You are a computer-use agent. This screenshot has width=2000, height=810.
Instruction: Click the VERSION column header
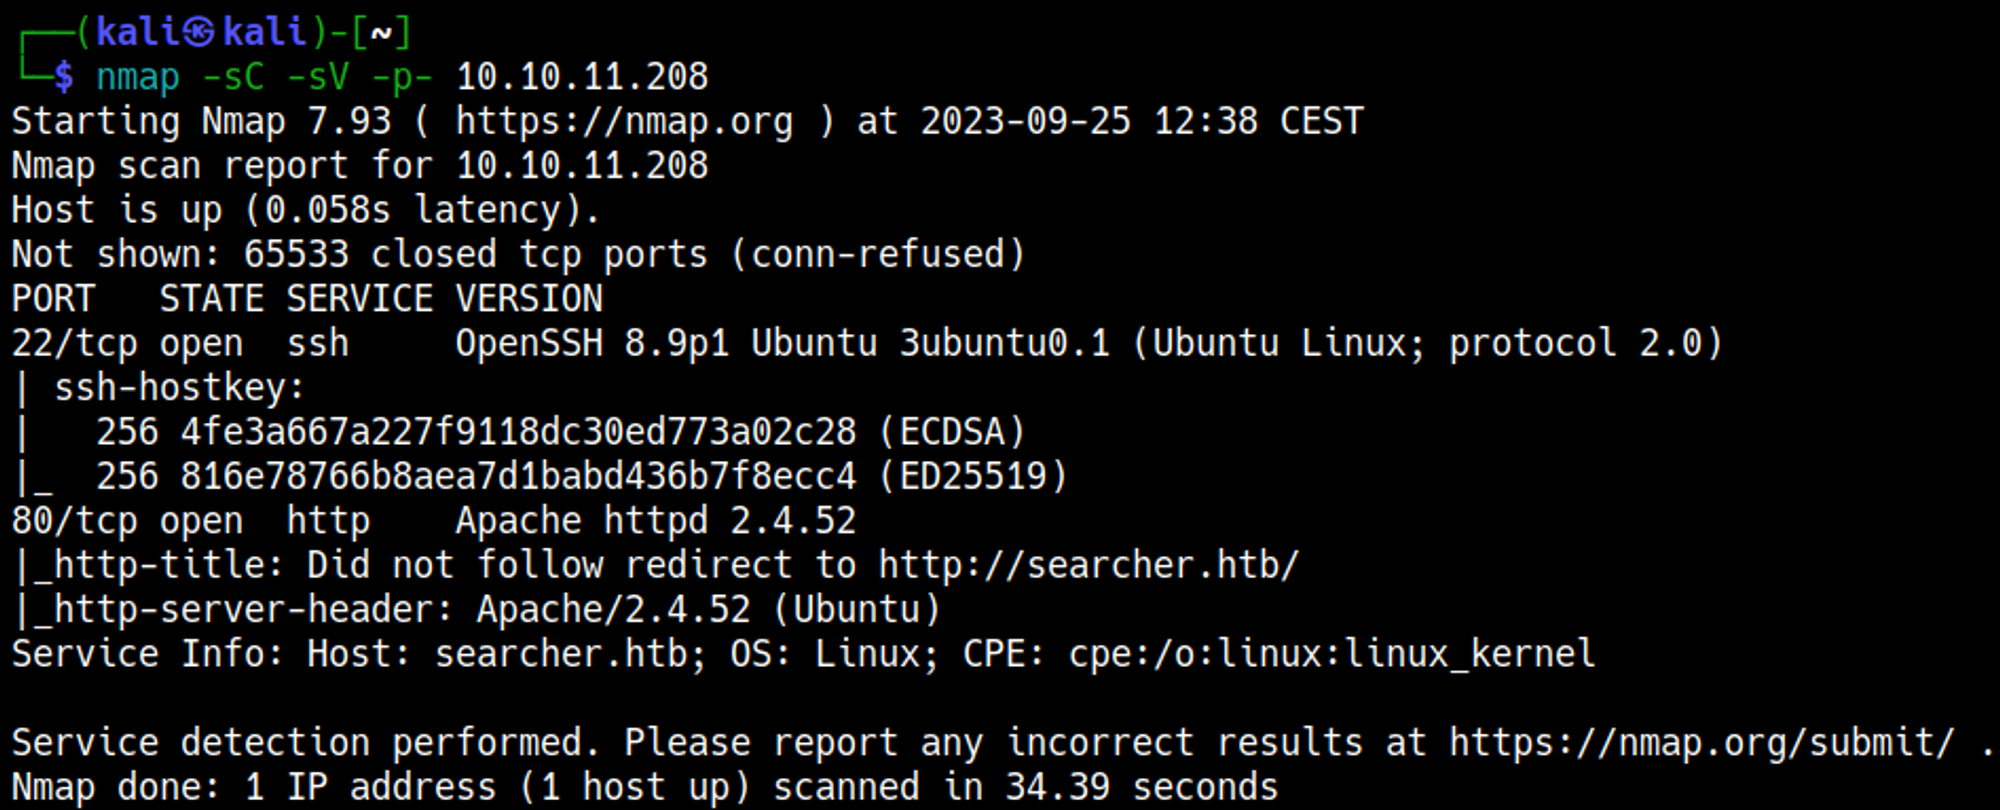click(x=529, y=299)
